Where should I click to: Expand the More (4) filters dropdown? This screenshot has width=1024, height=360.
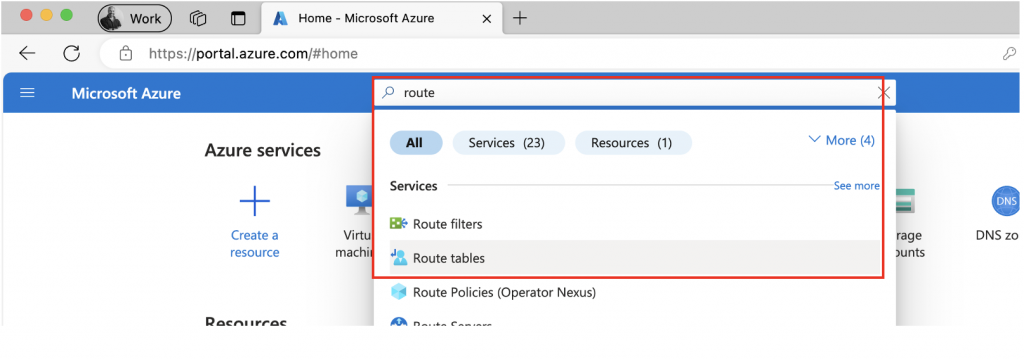point(842,140)
